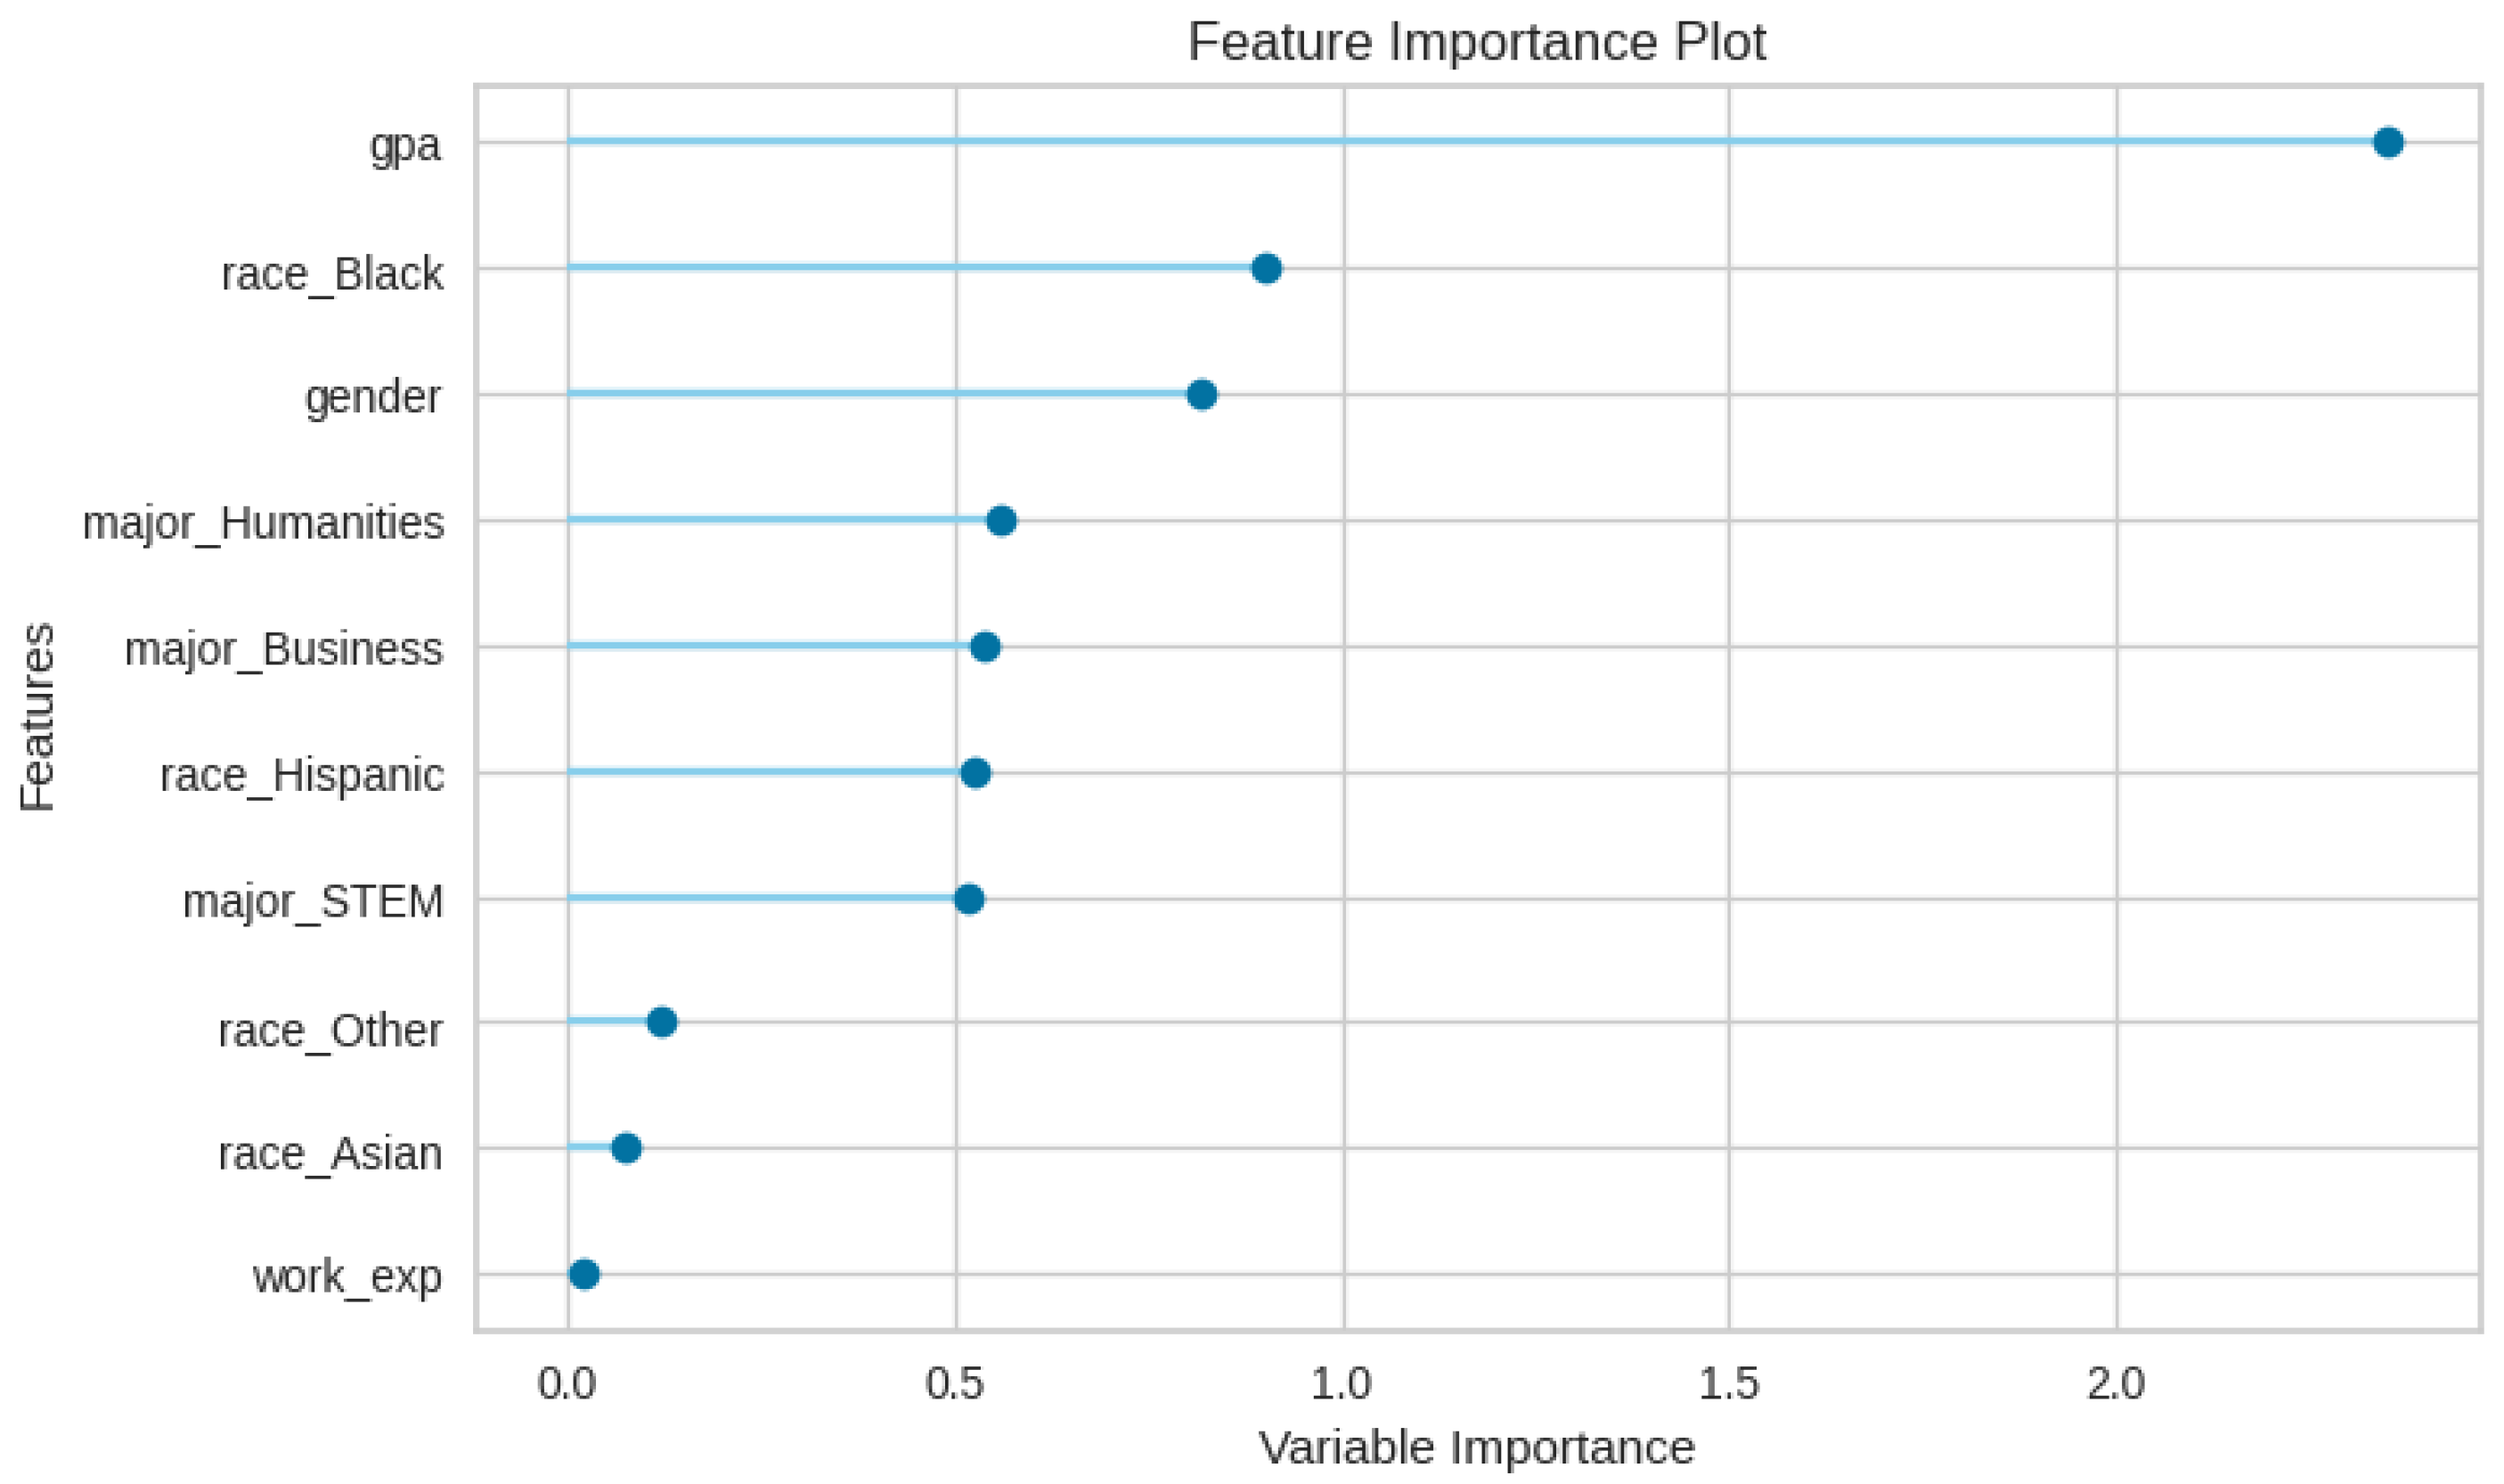Image resolution: width=2504 pixels, height=1484 pixels.
Task: Pick the major_STEM data point dot
Action: [x=969, y=899]
